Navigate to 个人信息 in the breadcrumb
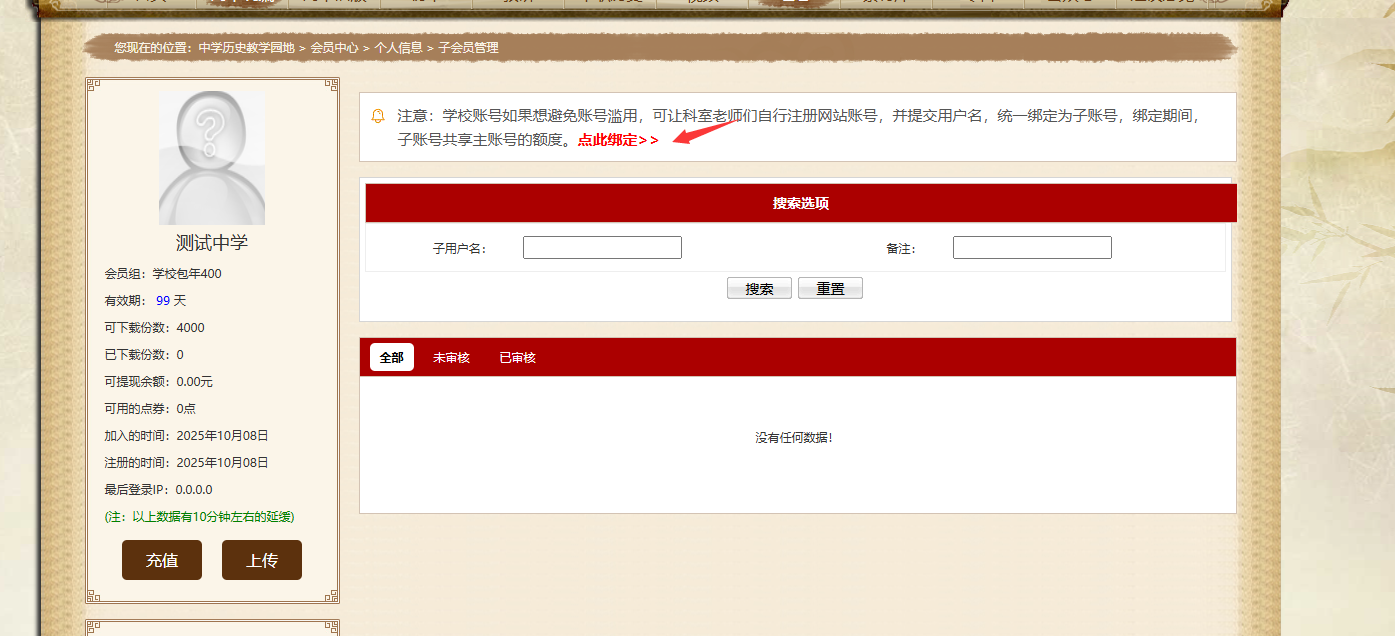 pos(398,48)
